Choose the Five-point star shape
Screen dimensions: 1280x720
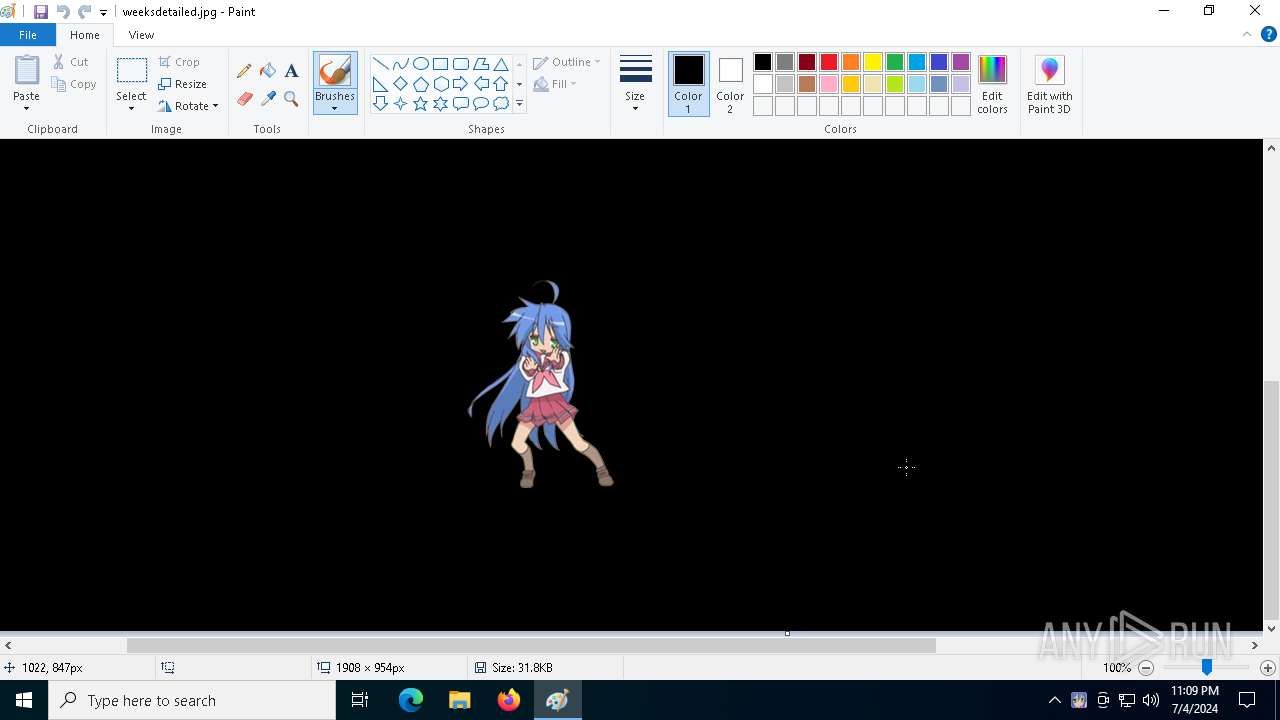tap(421, 104)
